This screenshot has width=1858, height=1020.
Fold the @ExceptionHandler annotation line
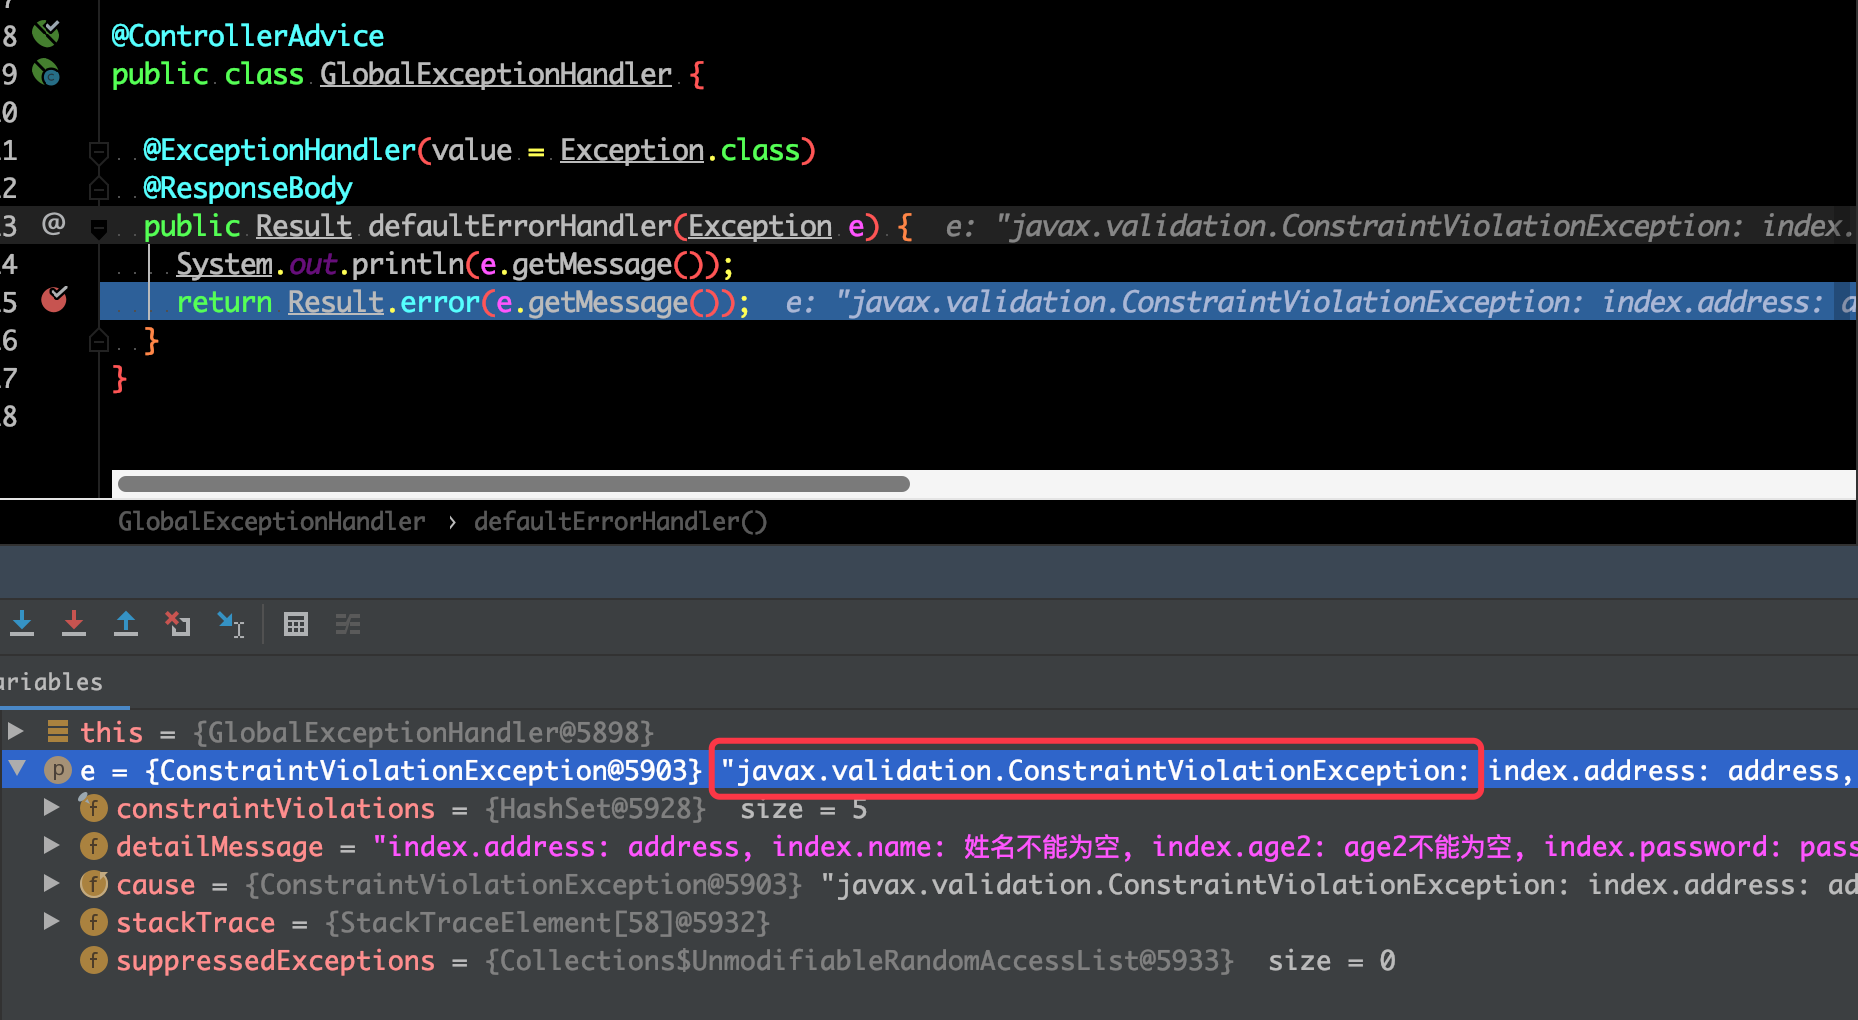98,152
